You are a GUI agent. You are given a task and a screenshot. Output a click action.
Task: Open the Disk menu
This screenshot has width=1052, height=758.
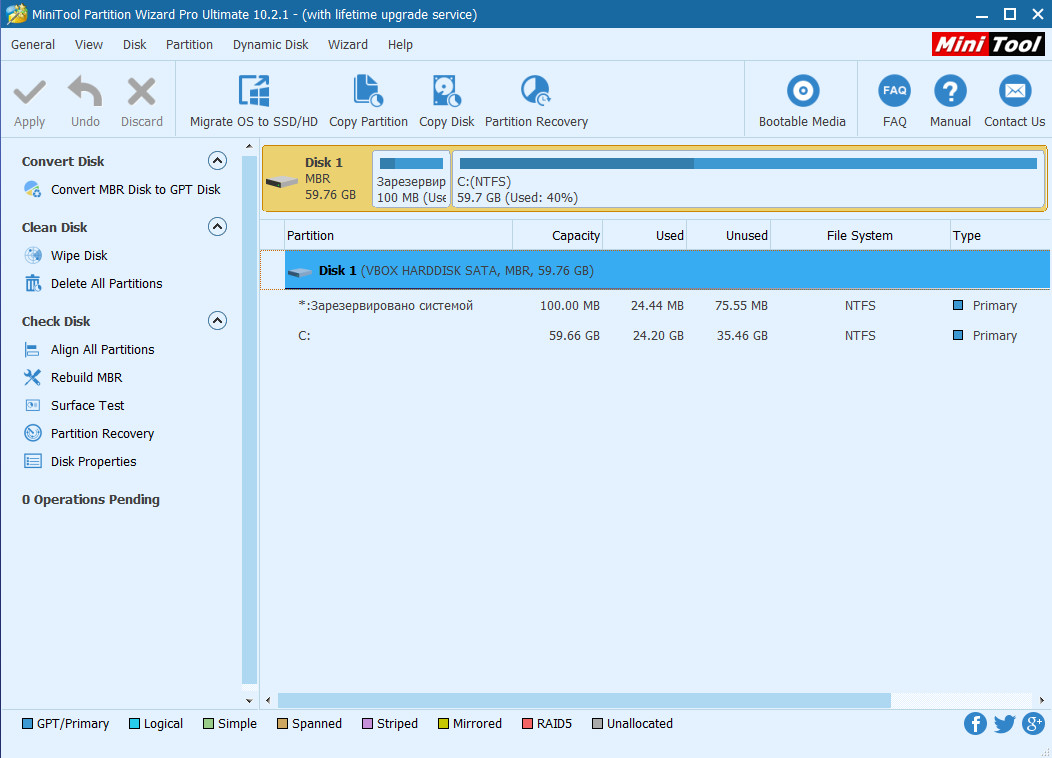pos(134,44)
